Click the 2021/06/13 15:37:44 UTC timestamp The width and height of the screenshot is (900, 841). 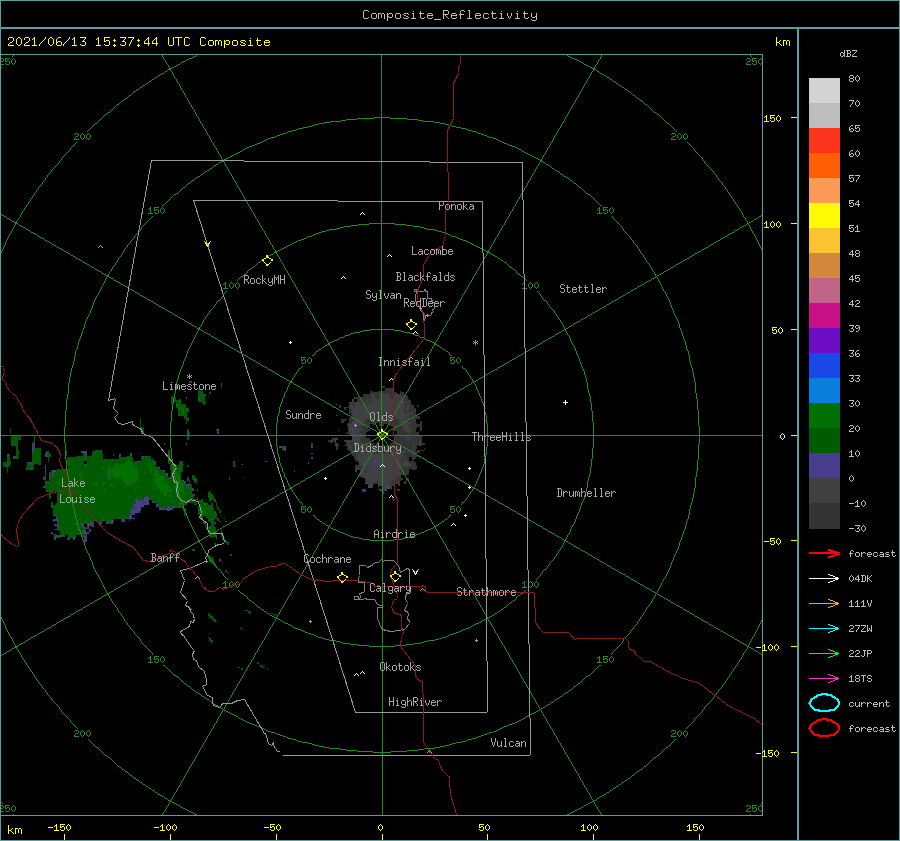click(x=138, y=42)
